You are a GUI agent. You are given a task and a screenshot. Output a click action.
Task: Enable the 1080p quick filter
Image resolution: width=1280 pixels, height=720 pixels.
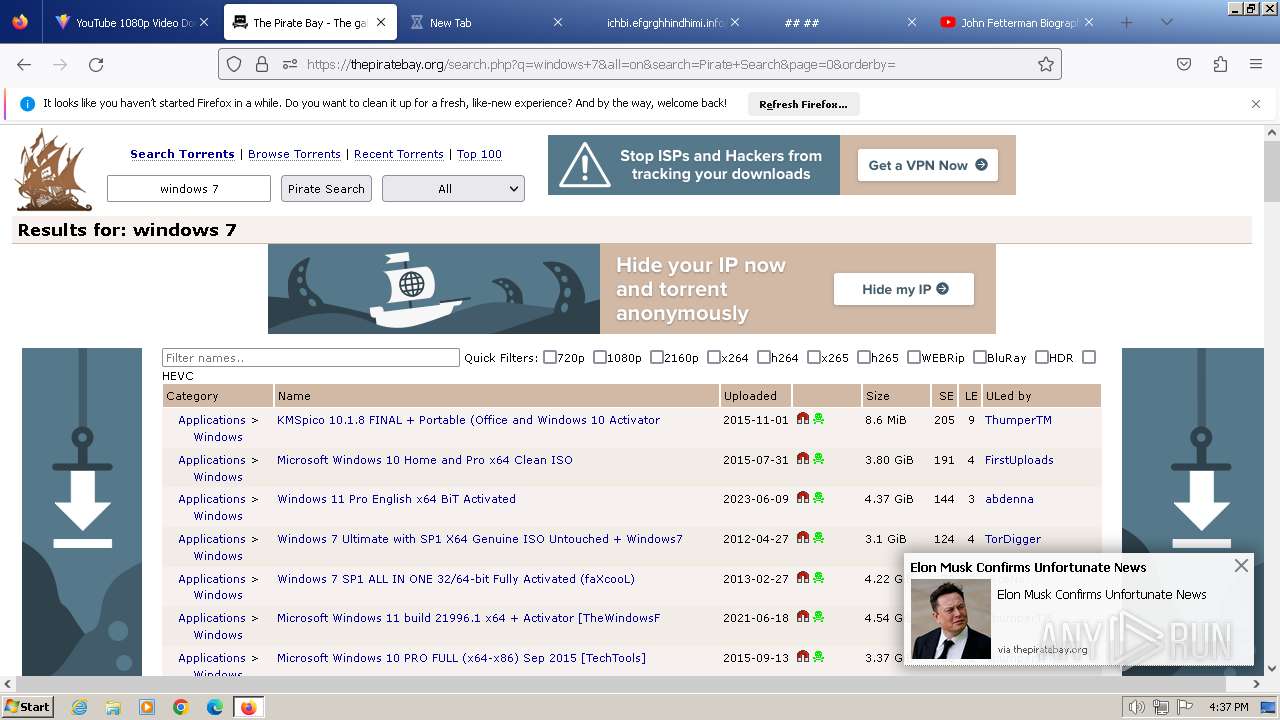tap(600, 357)
